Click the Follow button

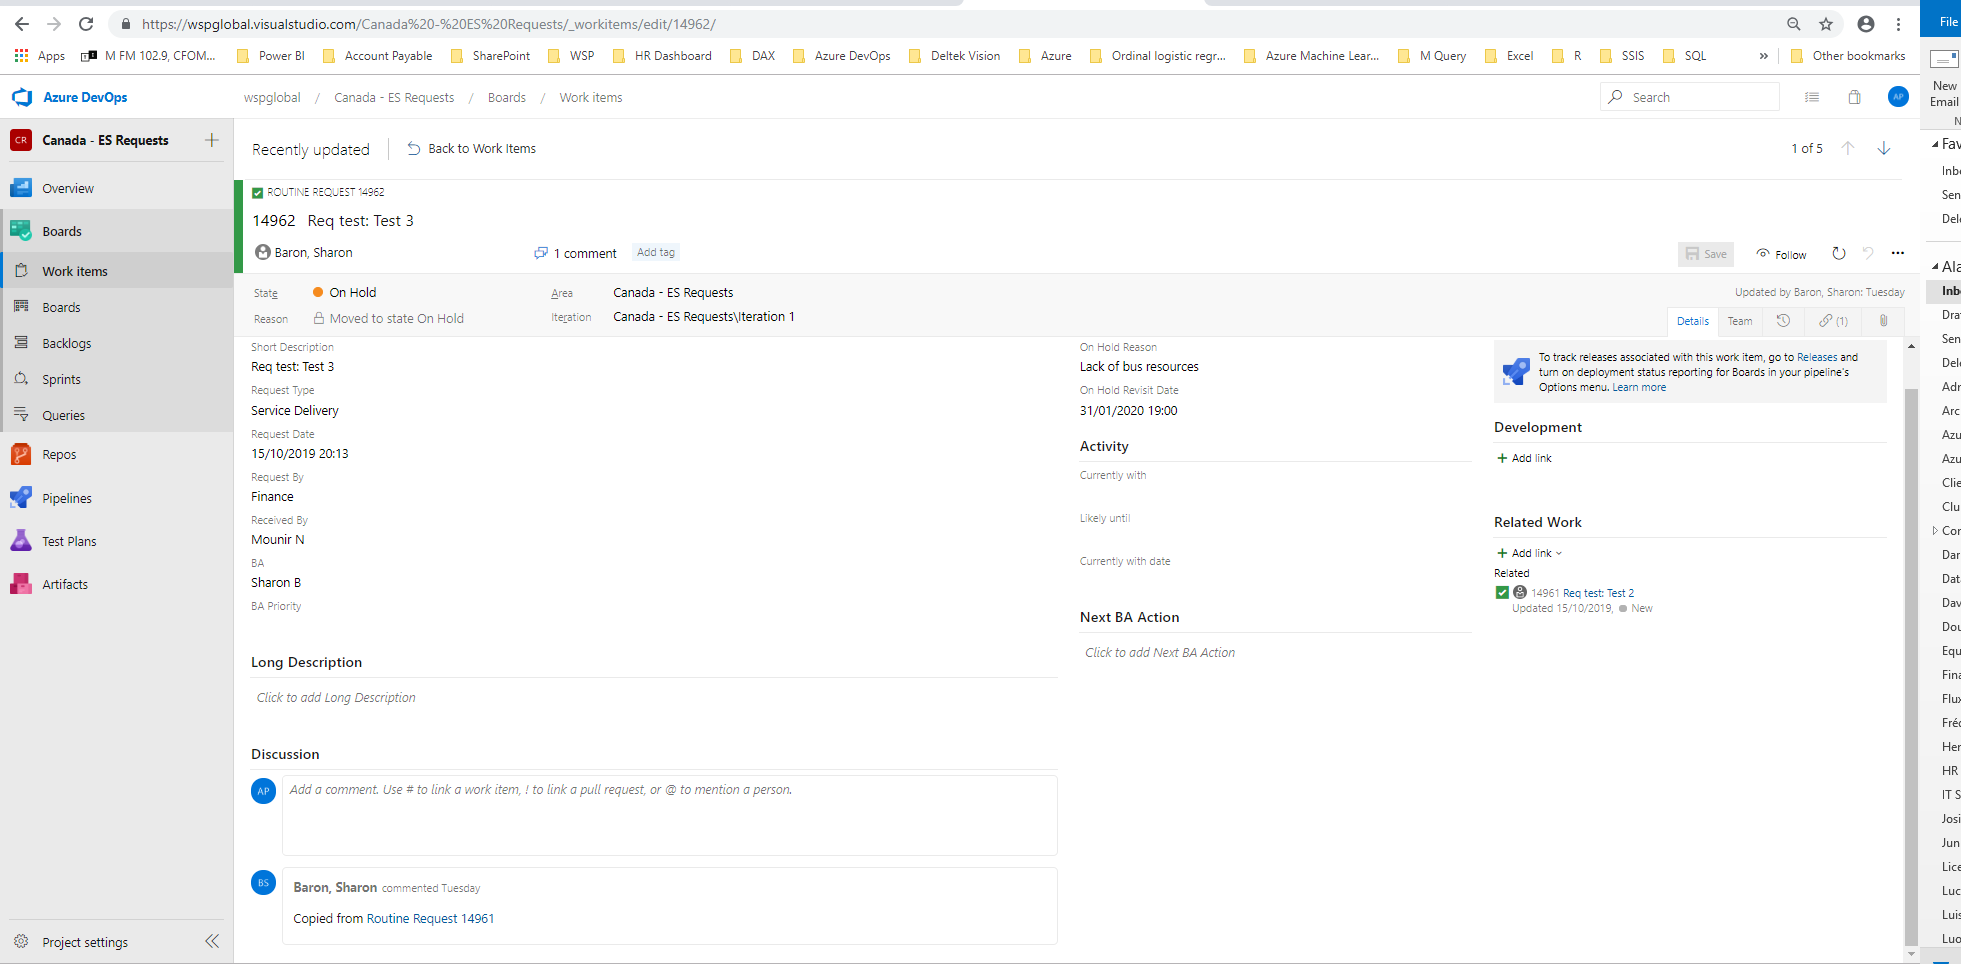[x=1781, y=254]
